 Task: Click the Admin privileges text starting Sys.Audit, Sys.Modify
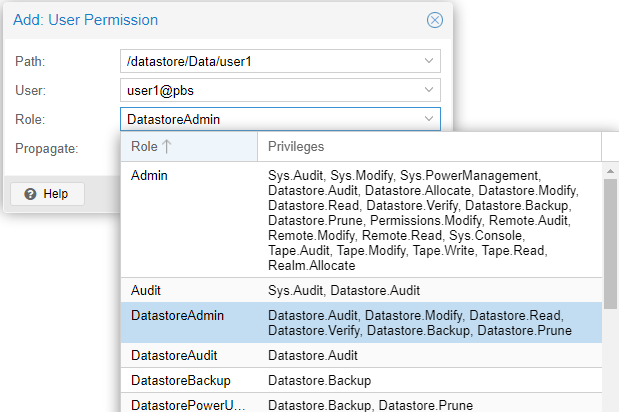pos(423,220)
